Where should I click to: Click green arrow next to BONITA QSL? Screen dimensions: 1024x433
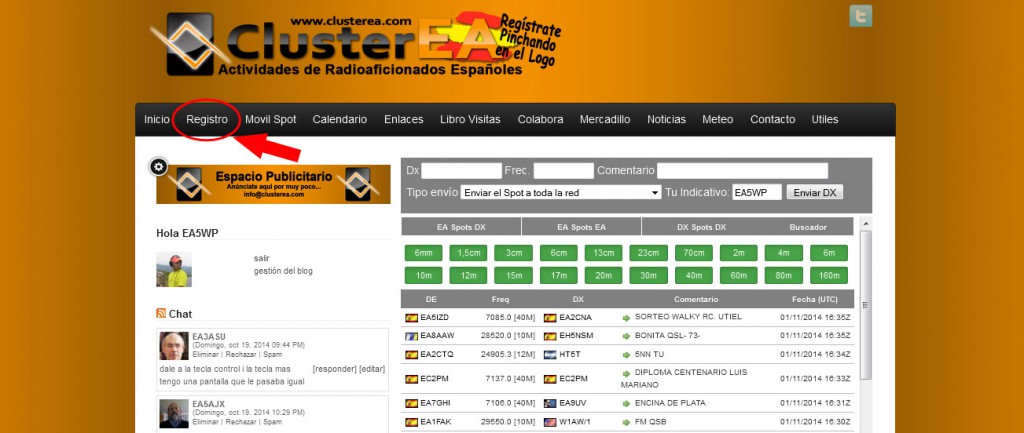(x=626, y=336)
